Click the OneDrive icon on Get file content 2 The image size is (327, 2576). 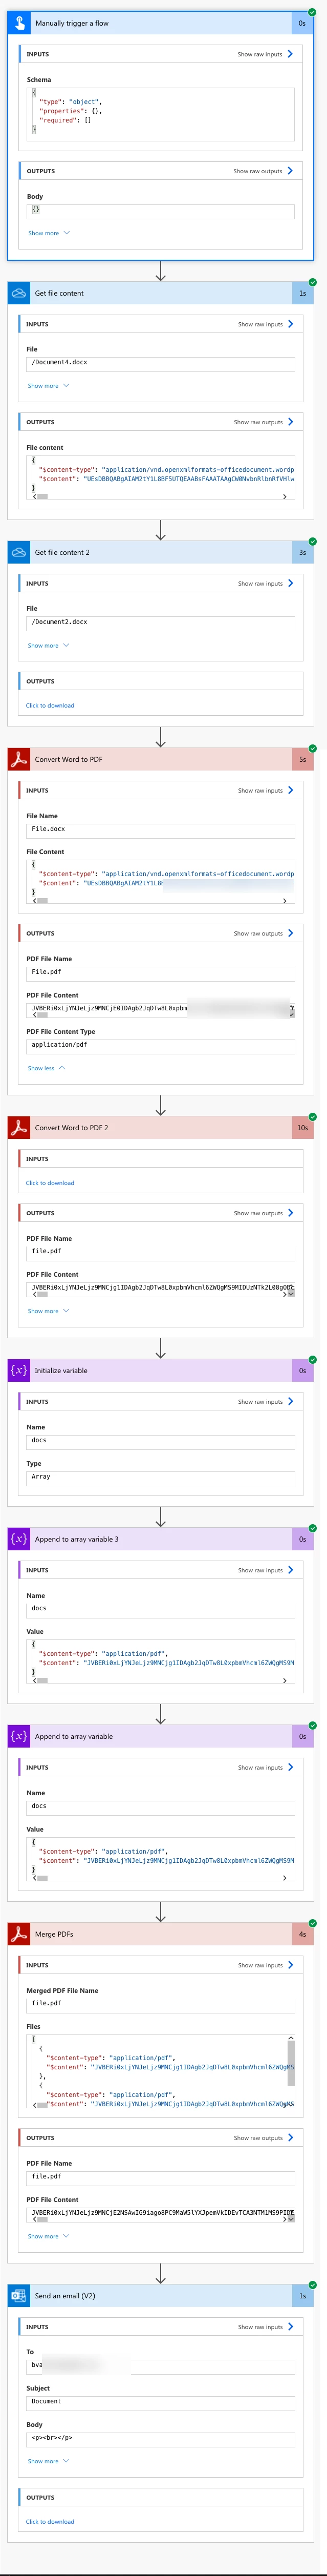pos(19,552)
